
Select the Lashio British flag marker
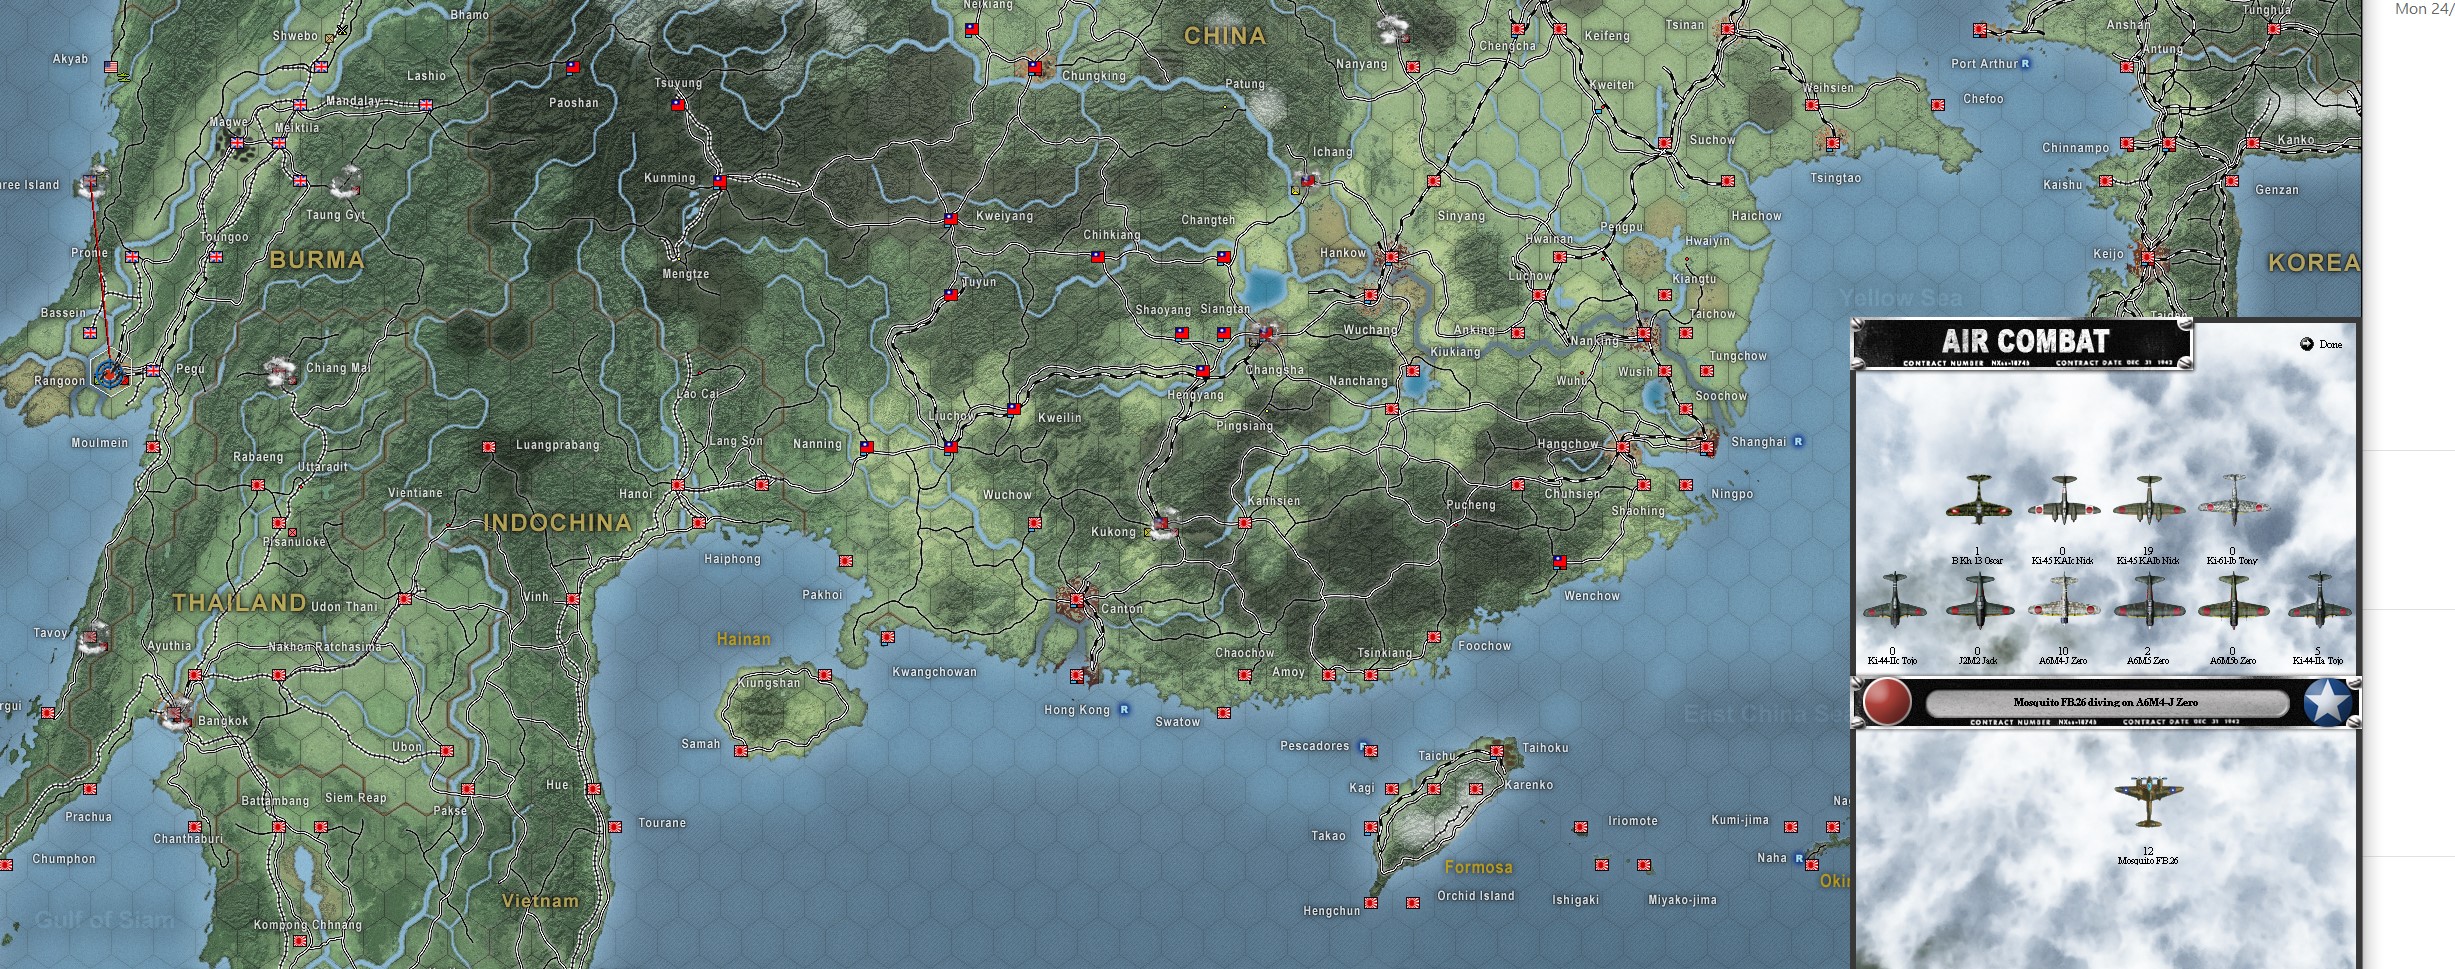point(425,104)
